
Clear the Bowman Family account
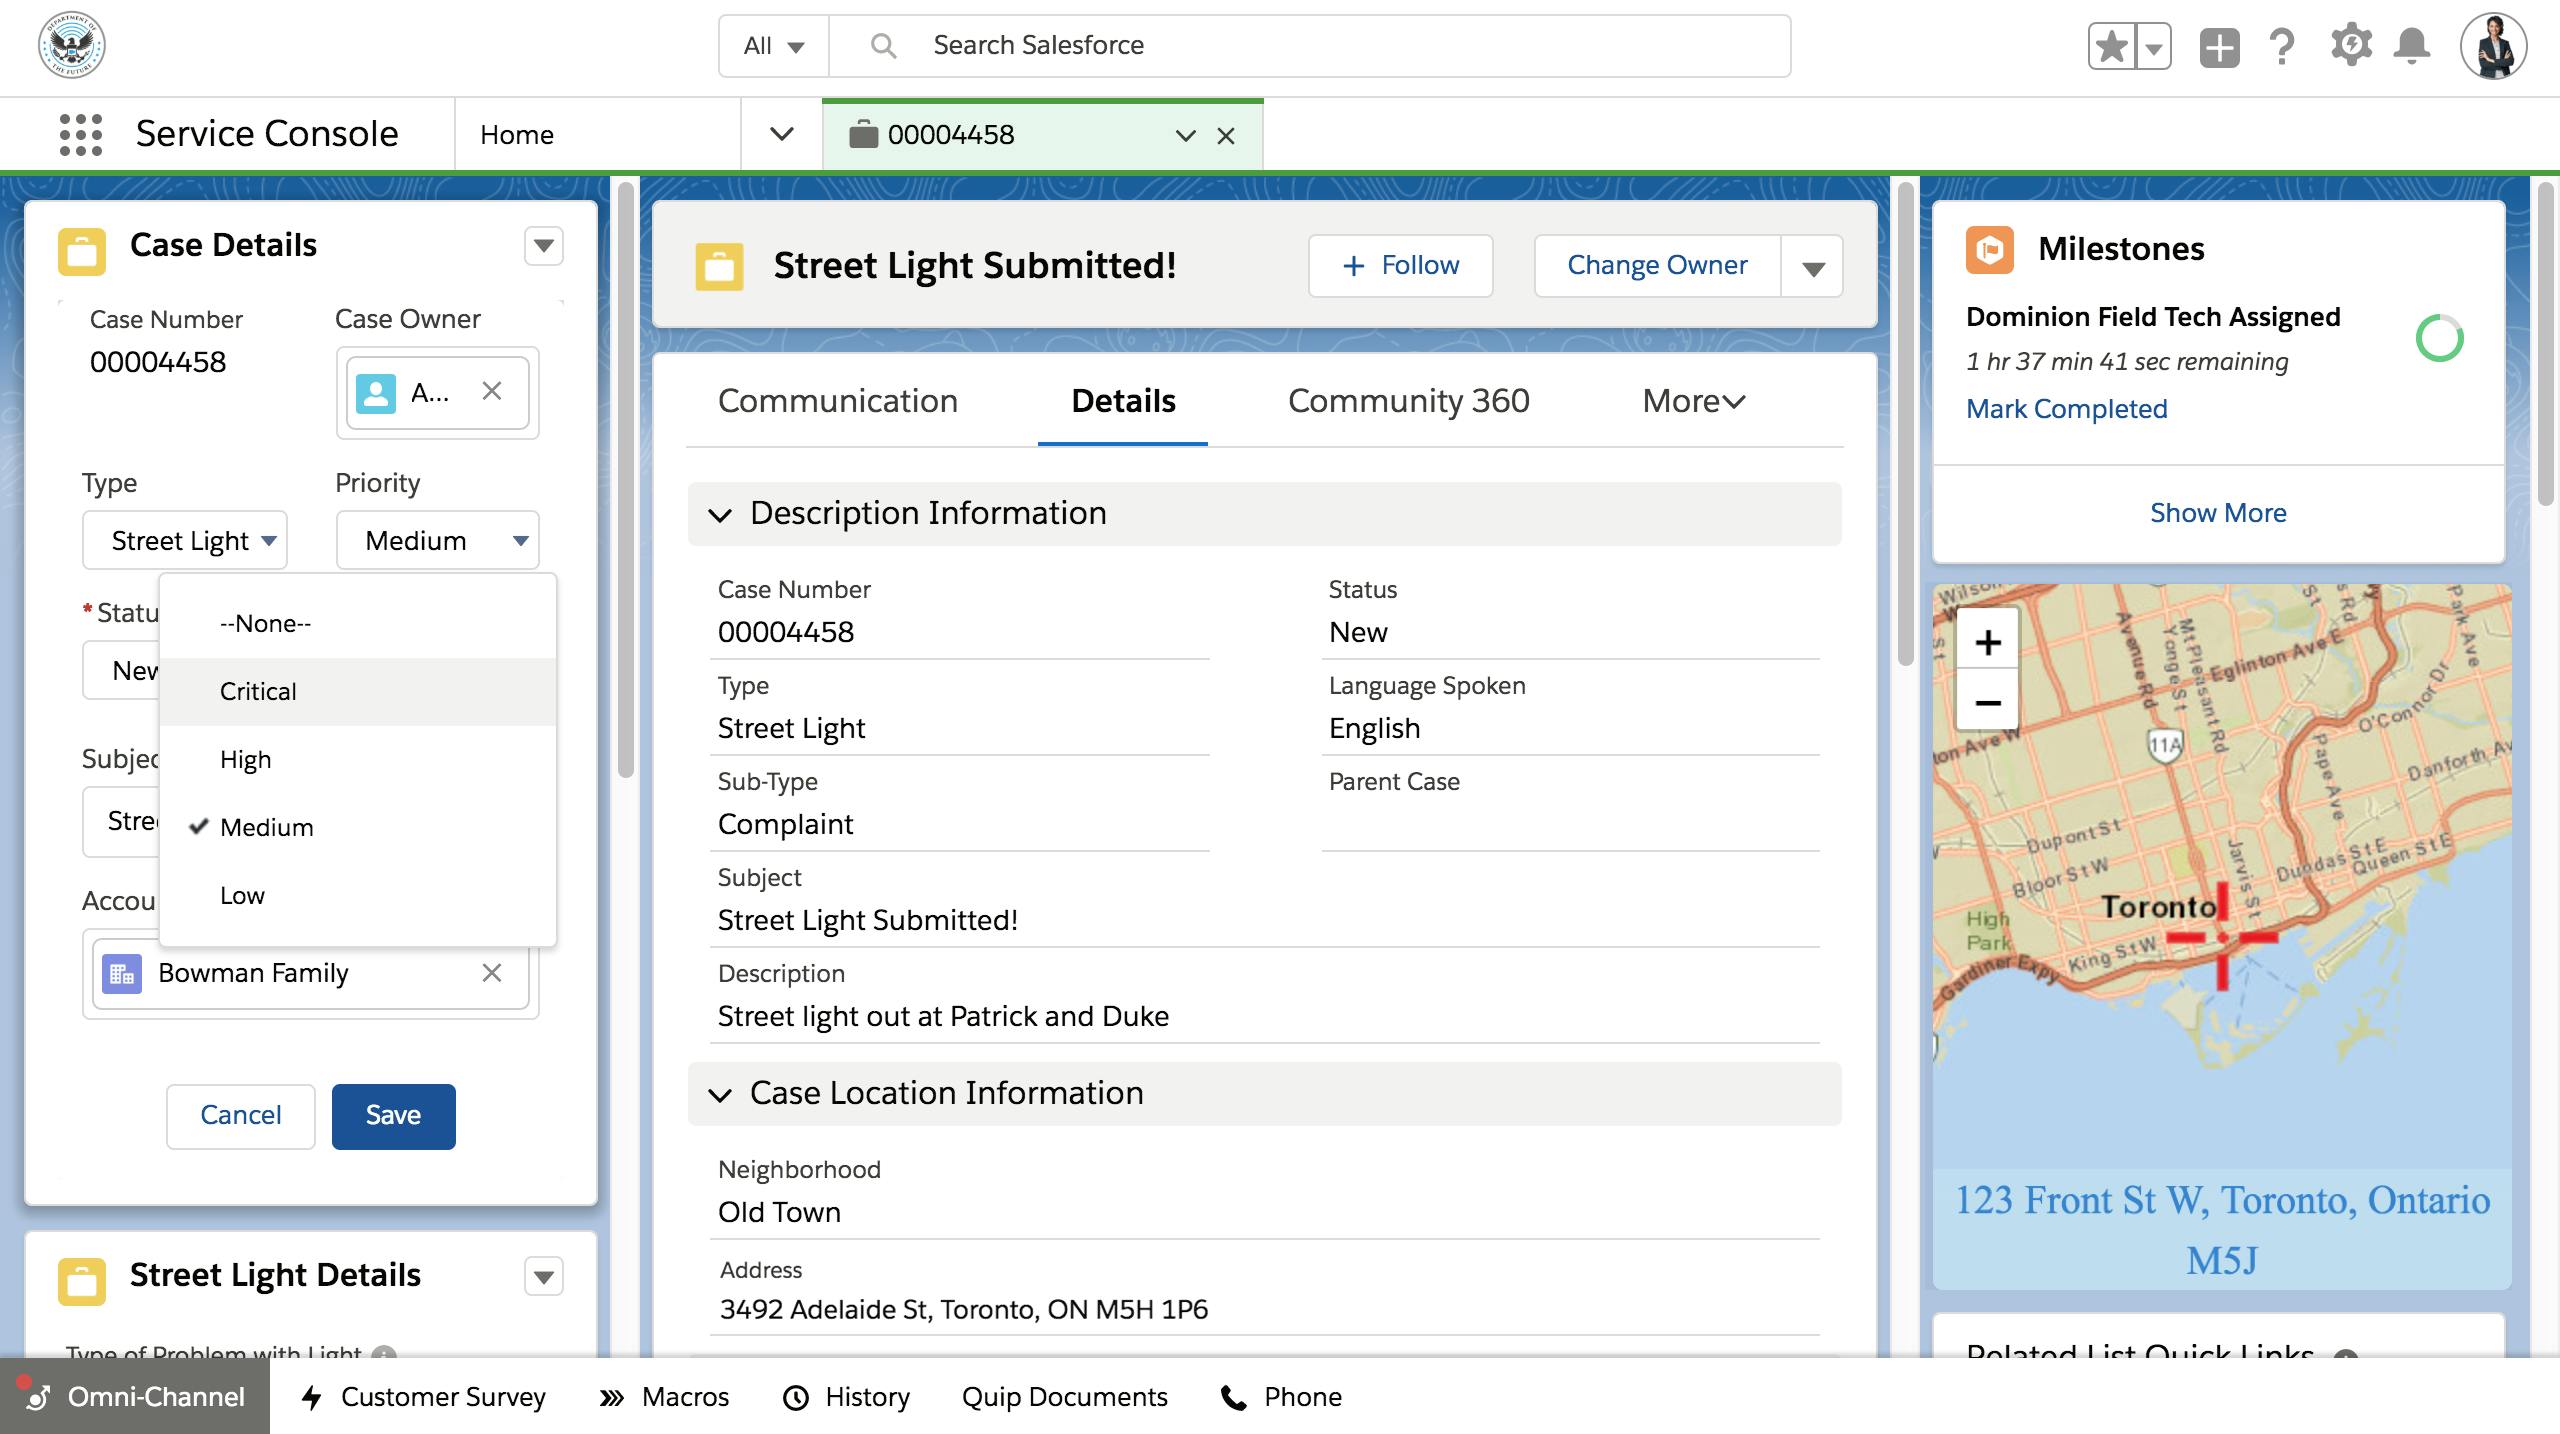click(491, 973)
